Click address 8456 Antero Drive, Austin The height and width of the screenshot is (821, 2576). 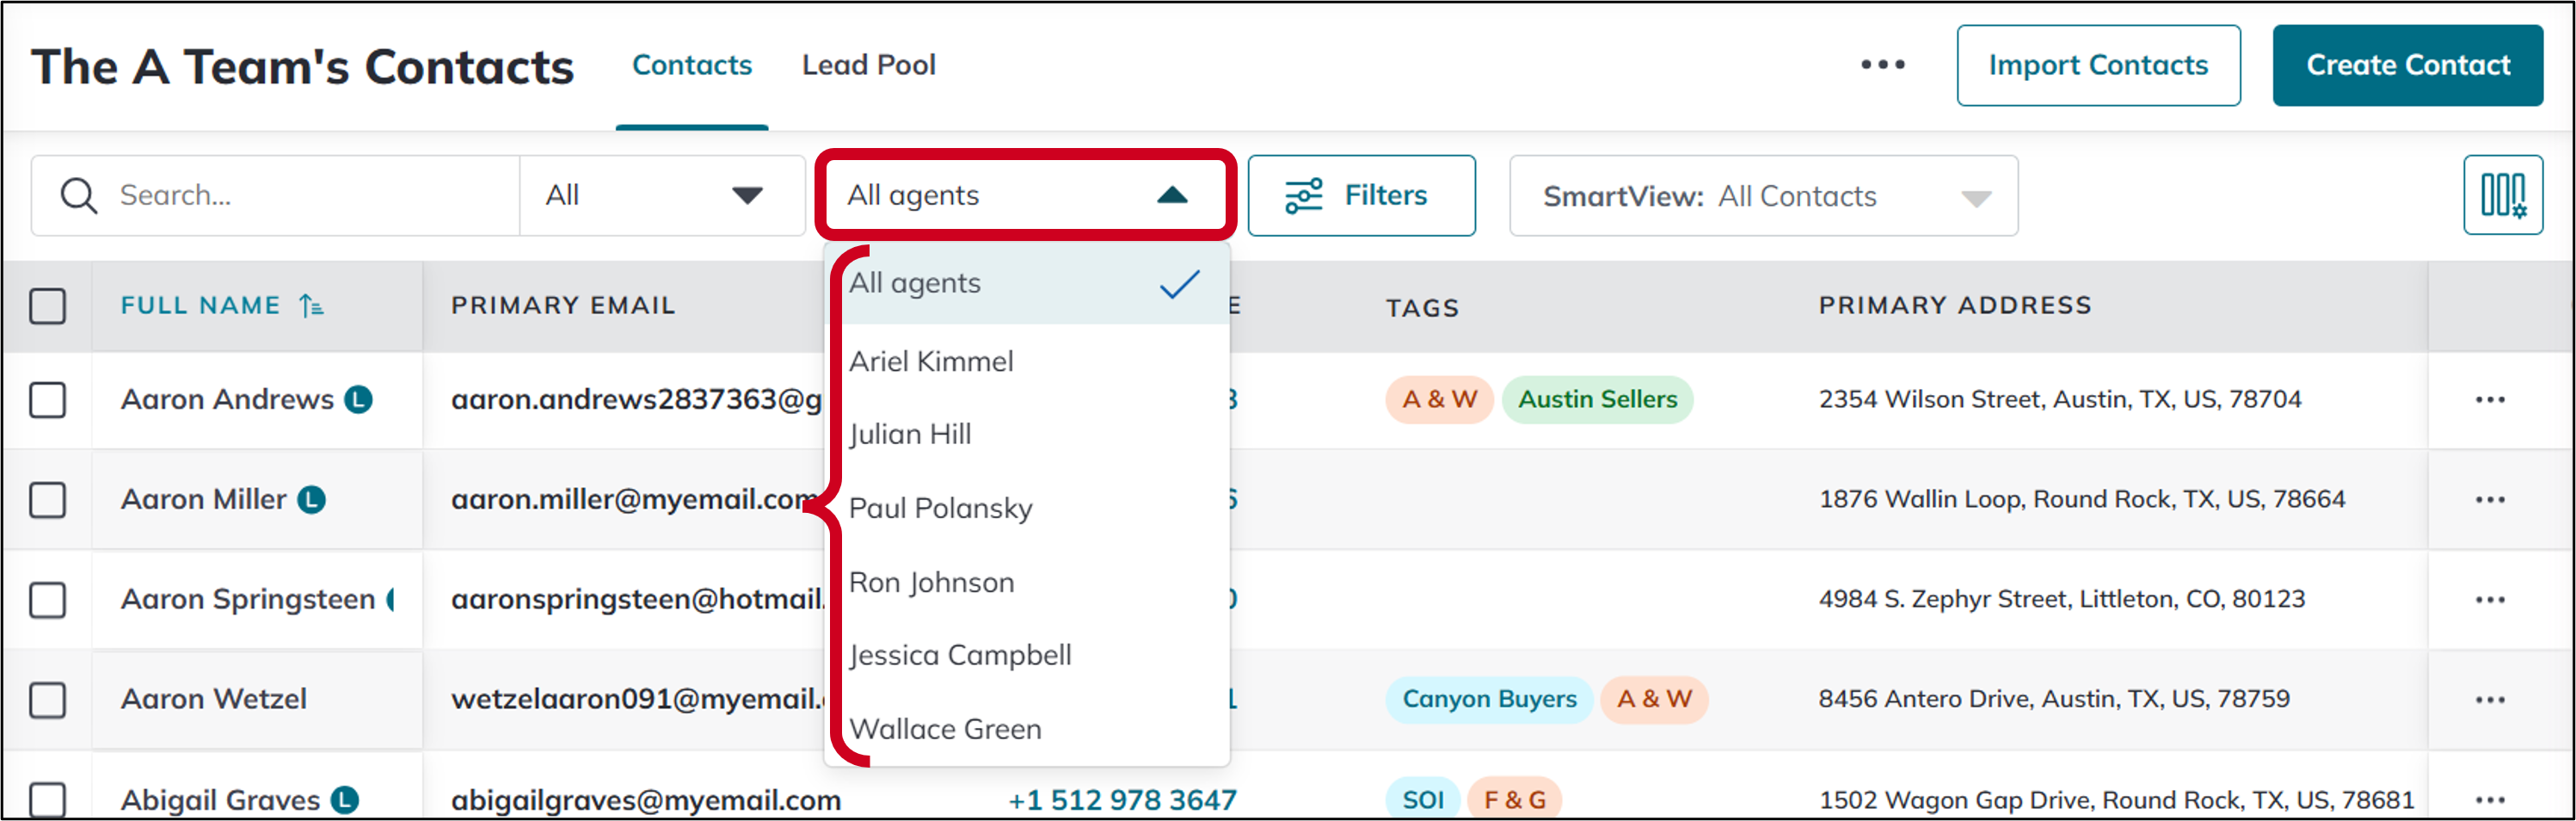[2053, 699]
